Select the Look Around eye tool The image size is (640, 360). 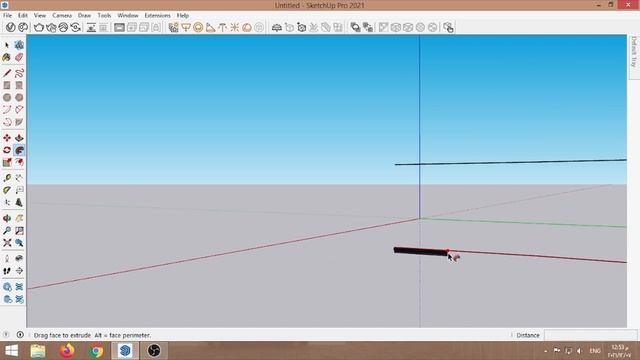(19, 258)
